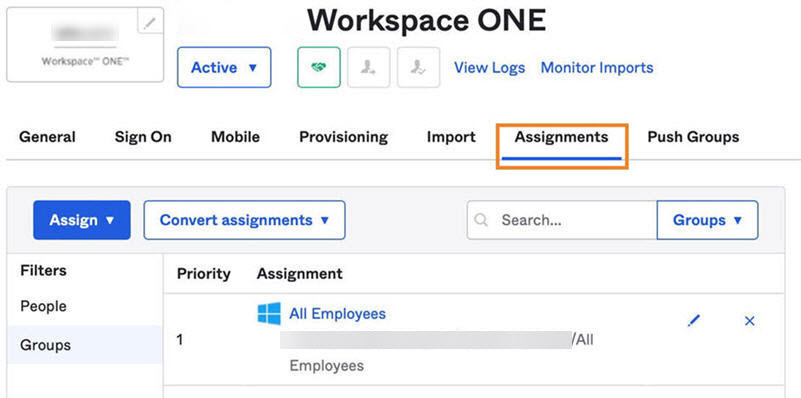Filter assignments by People
Screen dimensions: 801x398
click(43, 306)
